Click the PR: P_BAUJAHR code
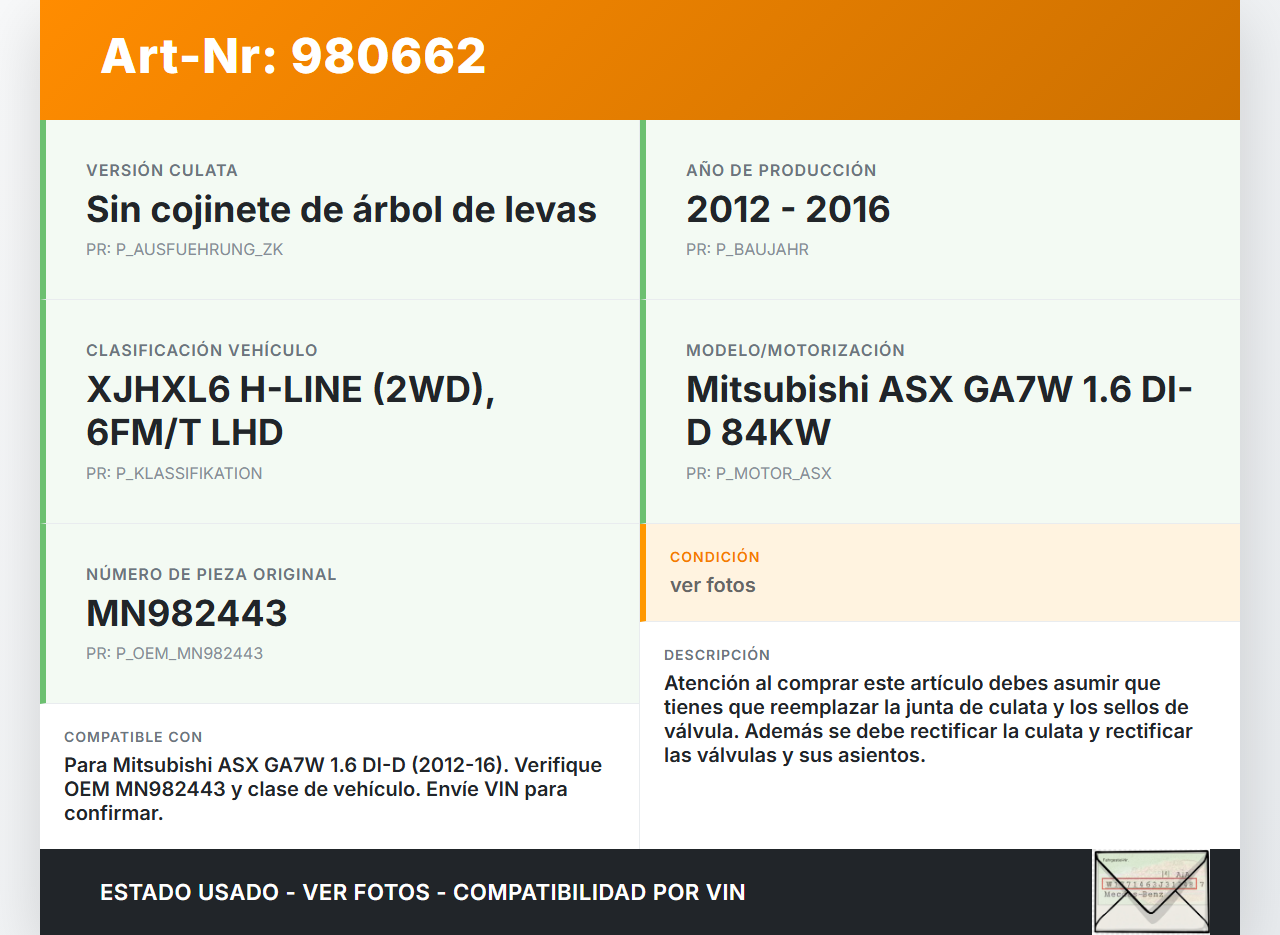This screenshot has width=1280, height=935. (x=747, y=249)
